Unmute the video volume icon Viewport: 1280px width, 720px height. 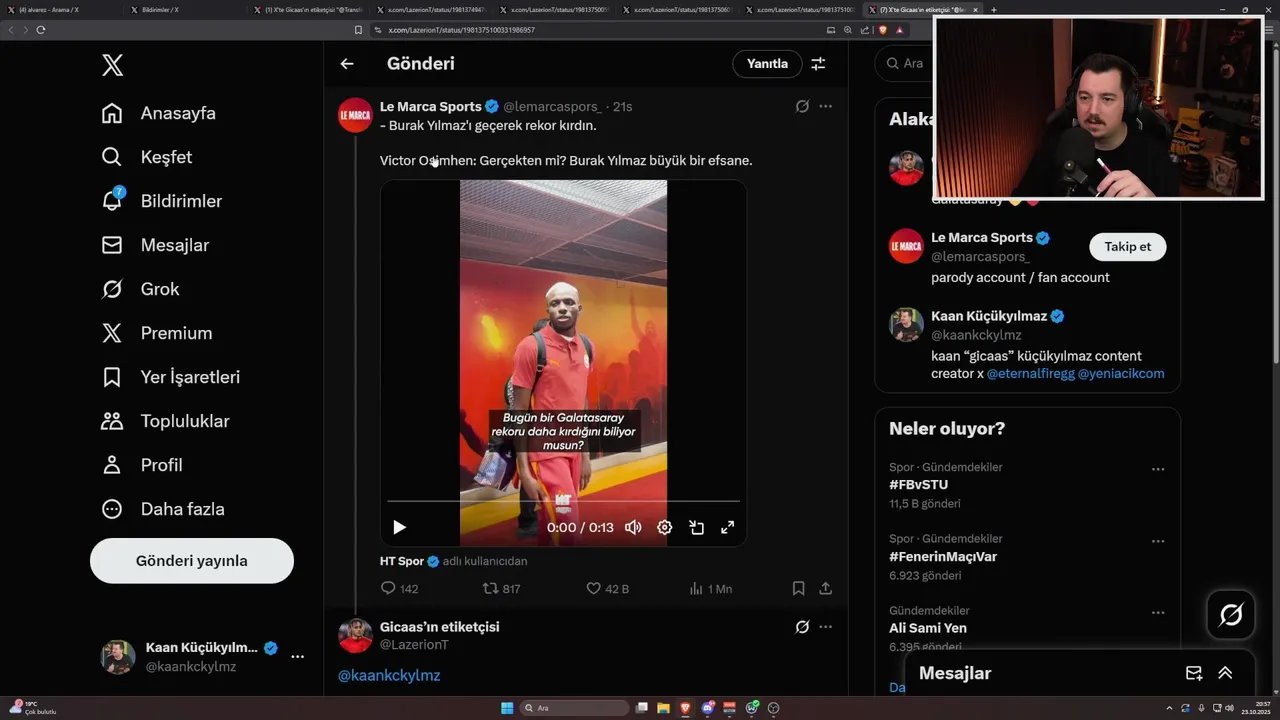tap(633, 527)
